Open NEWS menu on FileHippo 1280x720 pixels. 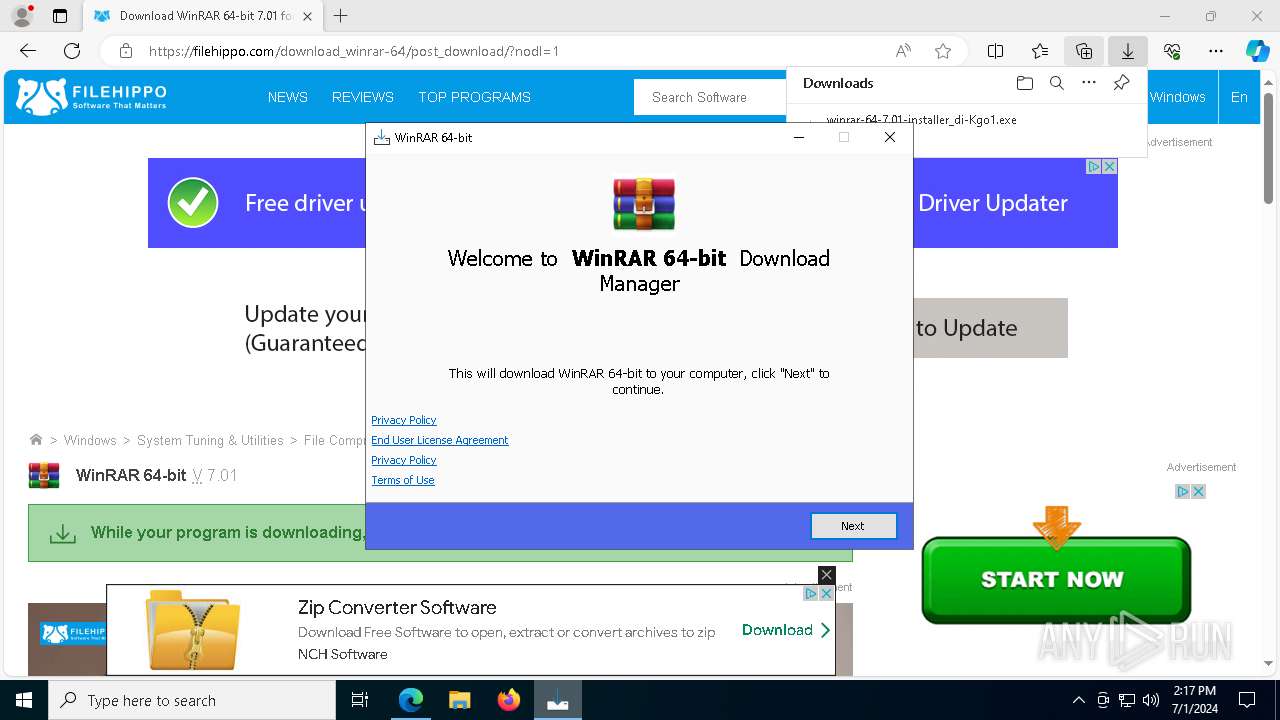(288, 97)
